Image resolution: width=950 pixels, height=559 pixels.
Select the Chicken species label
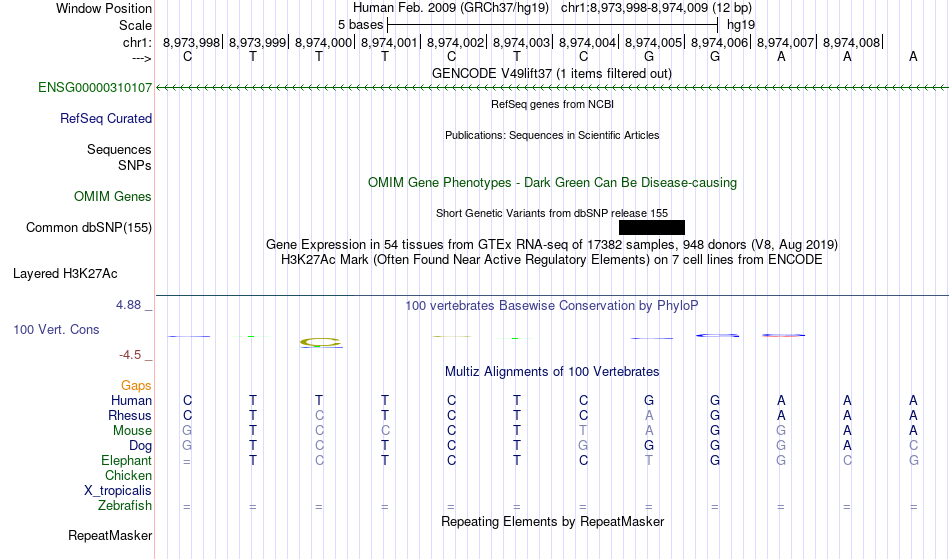pos(128,475)
